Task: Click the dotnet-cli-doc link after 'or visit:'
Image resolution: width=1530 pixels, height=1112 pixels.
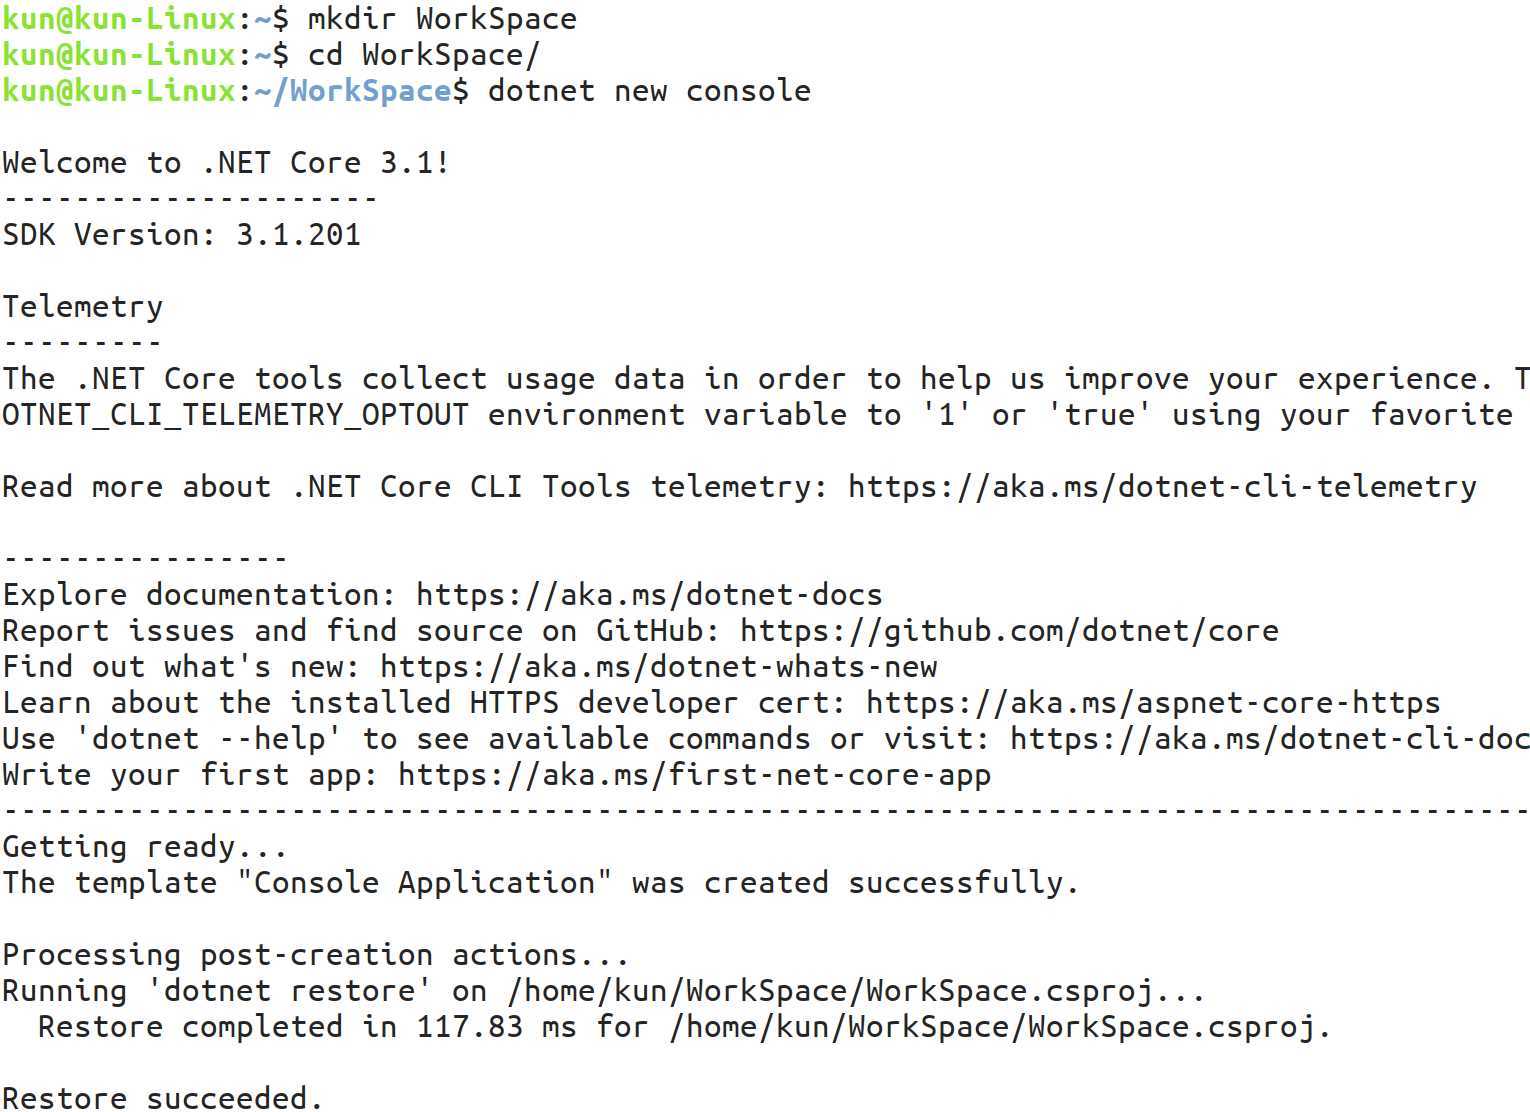Action: pyautogui.click(x=1269, y=739)
